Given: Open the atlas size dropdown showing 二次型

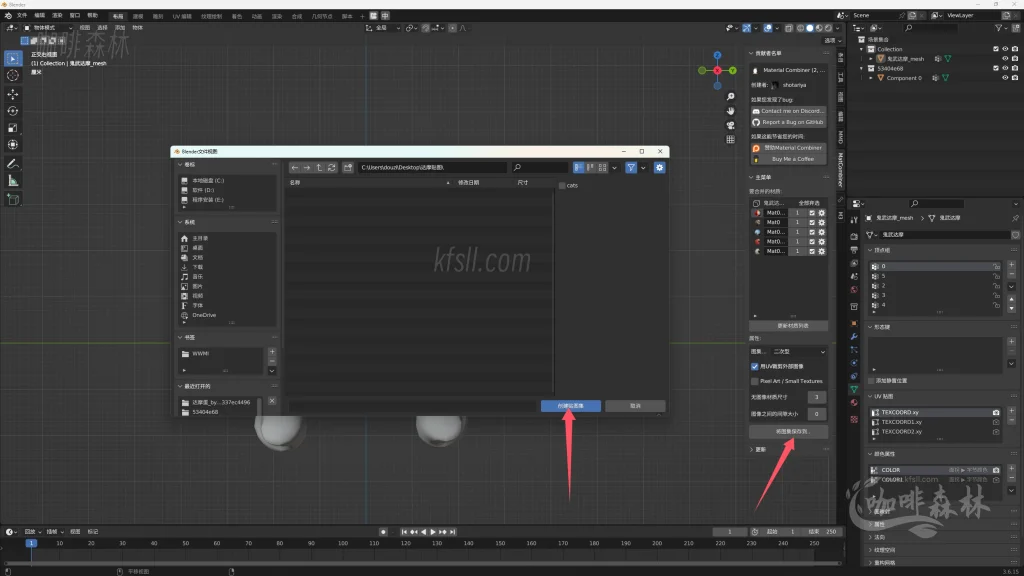Looking at the screenshot, I should (x=799, y=352).
